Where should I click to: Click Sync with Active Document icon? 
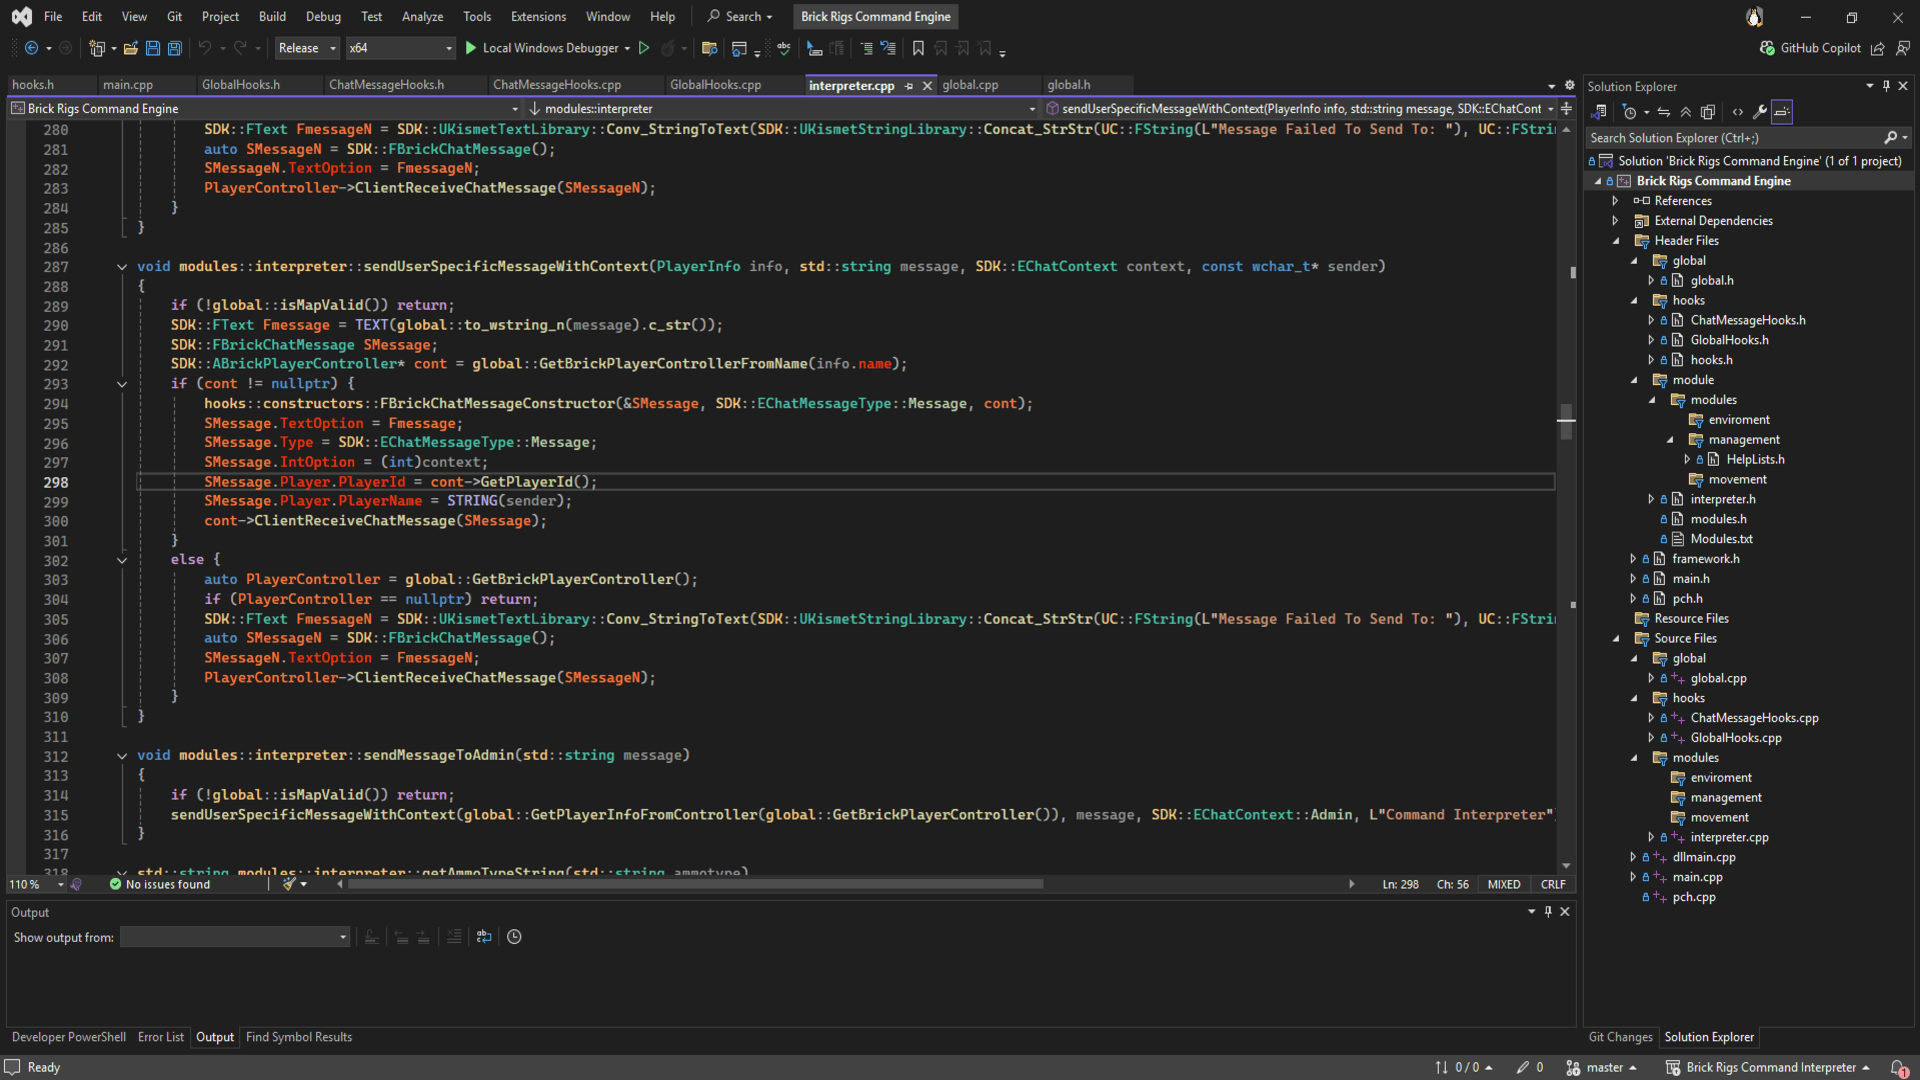(x=1664, y=112)
